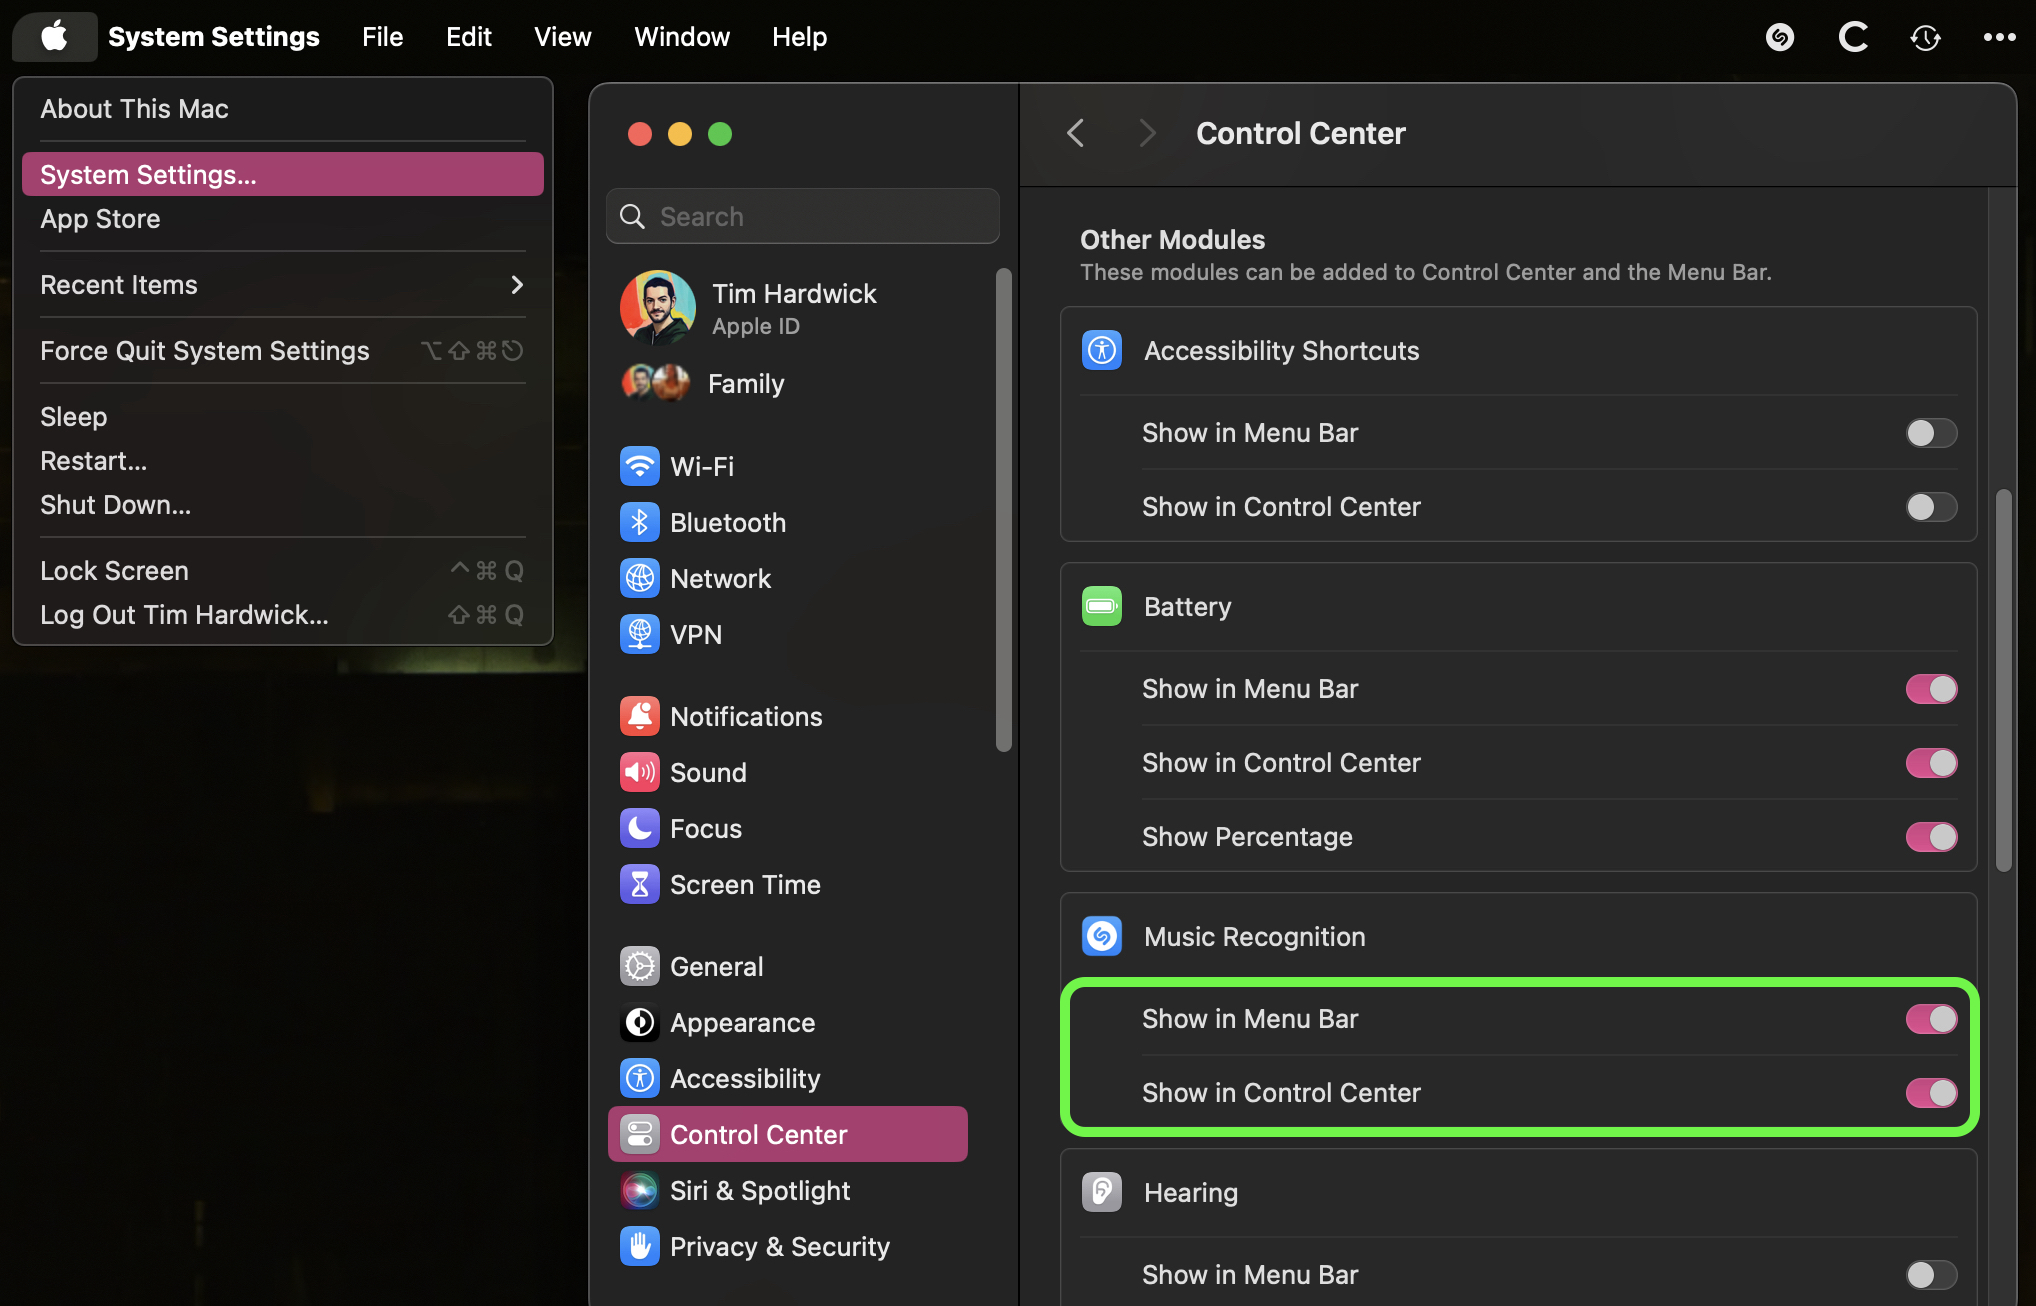Click the Focus moon icon
Image resolution: width=2036 pixels, height=1306 pixels.
point(640,828)
